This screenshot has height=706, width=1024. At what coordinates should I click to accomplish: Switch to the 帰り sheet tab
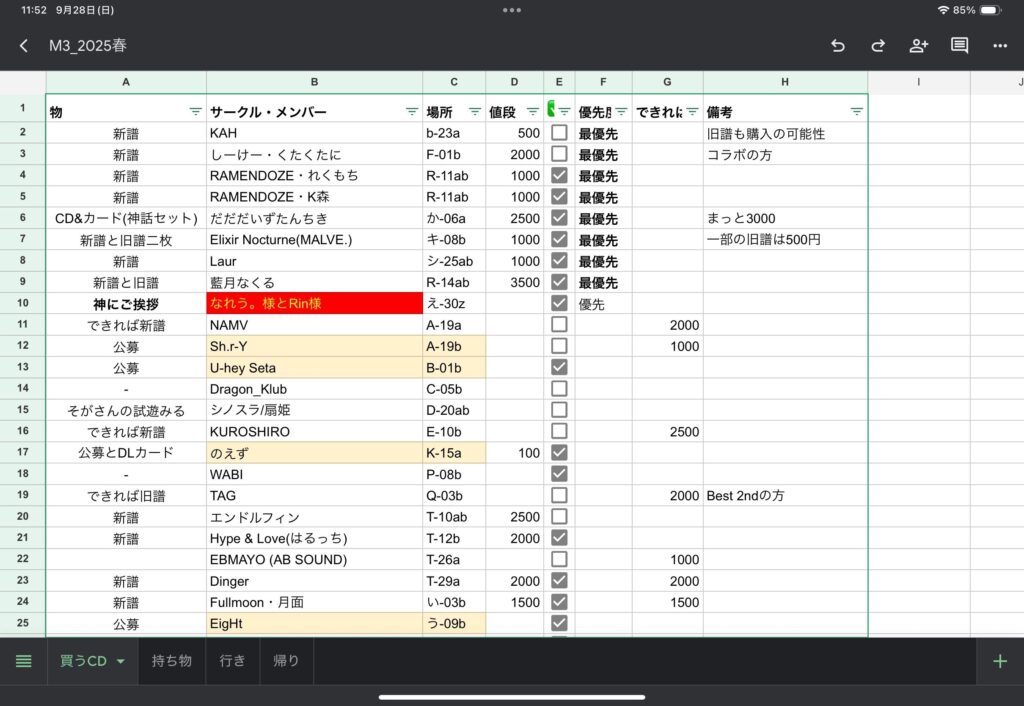click(x=286, y=661)
